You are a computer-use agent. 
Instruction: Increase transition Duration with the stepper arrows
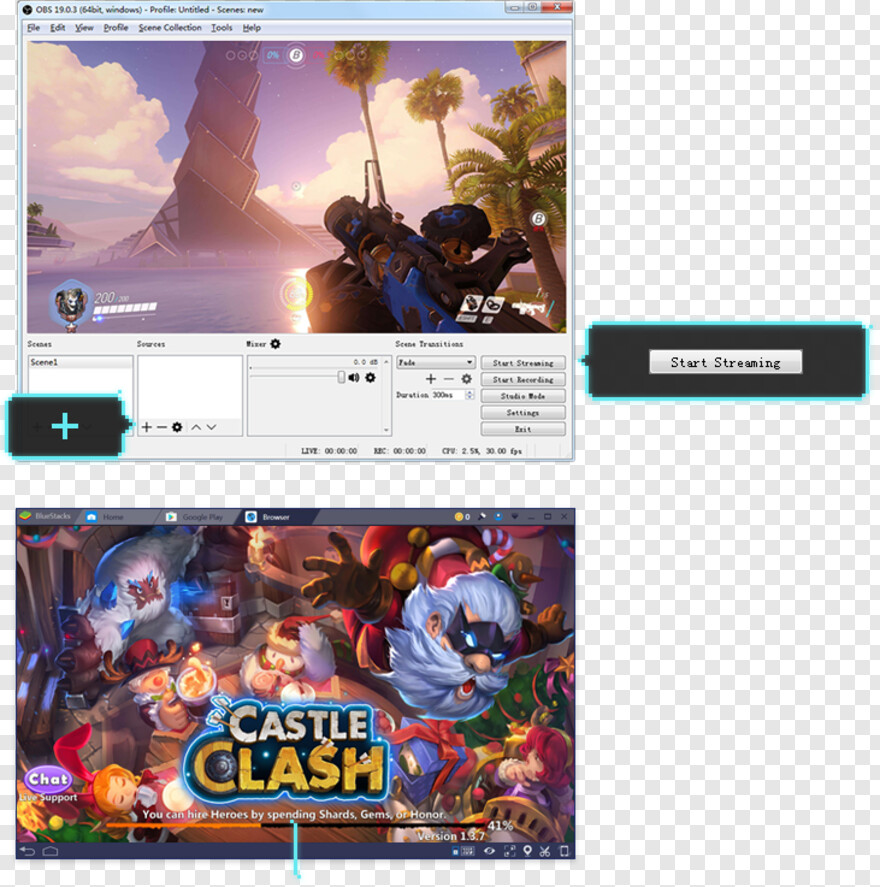[469, 395]
